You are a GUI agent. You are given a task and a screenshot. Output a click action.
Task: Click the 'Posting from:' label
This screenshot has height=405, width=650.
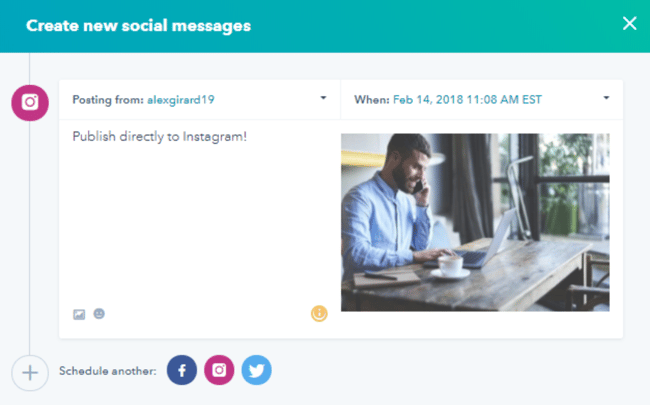(x=108, y=99)
